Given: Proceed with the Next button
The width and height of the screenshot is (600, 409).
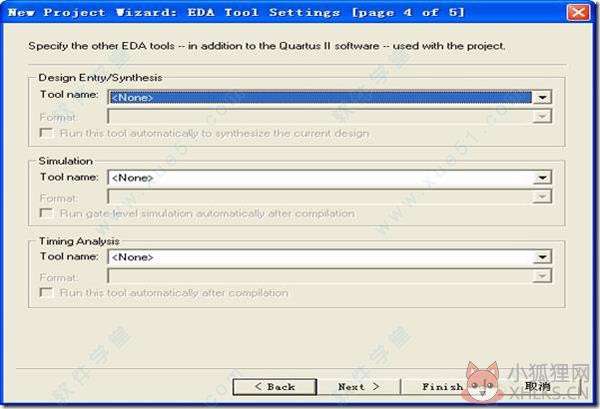Looking at the screenshot, I should (x=359, y=387).
